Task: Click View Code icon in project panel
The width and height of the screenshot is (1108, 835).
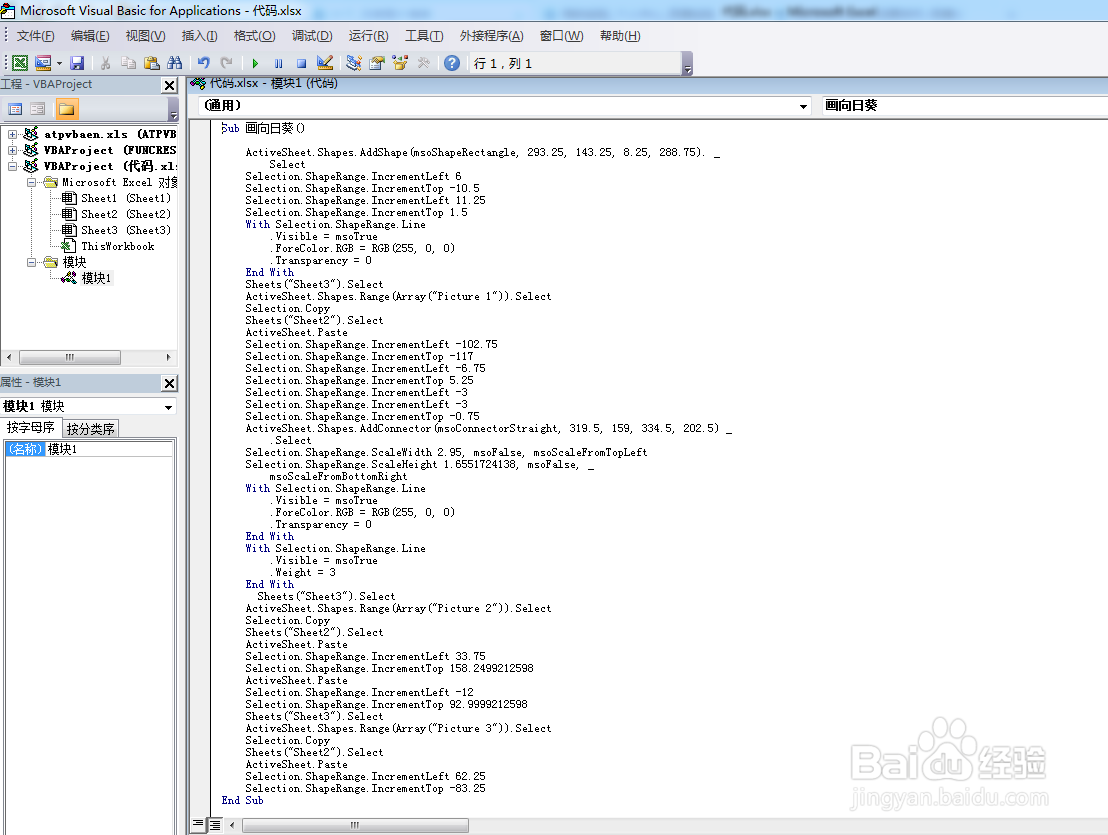Action: pos(15,109)
